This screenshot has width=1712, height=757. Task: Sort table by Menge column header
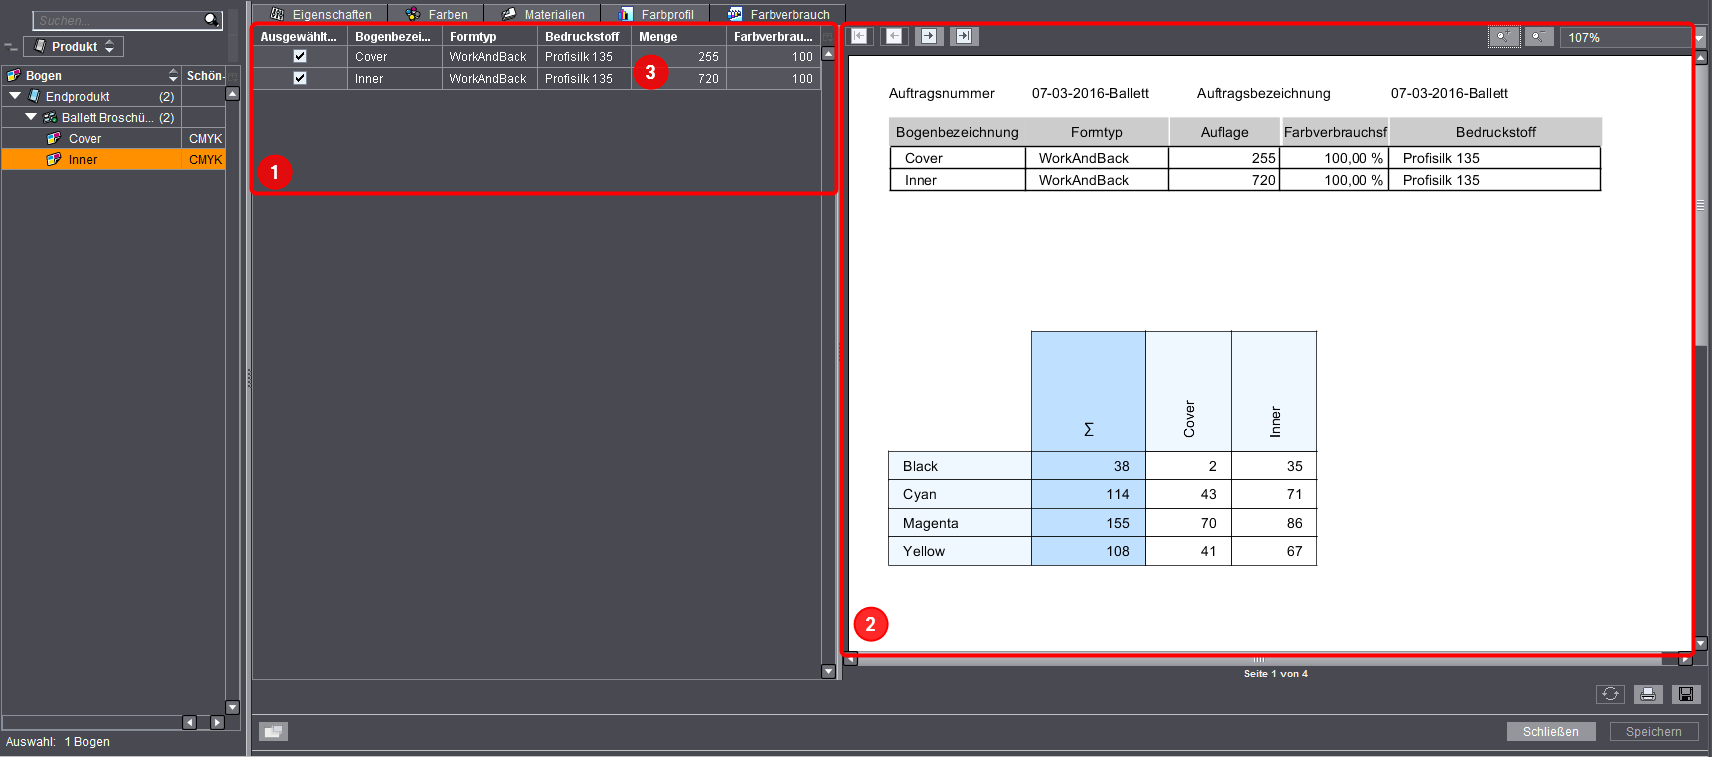(678, 36)
